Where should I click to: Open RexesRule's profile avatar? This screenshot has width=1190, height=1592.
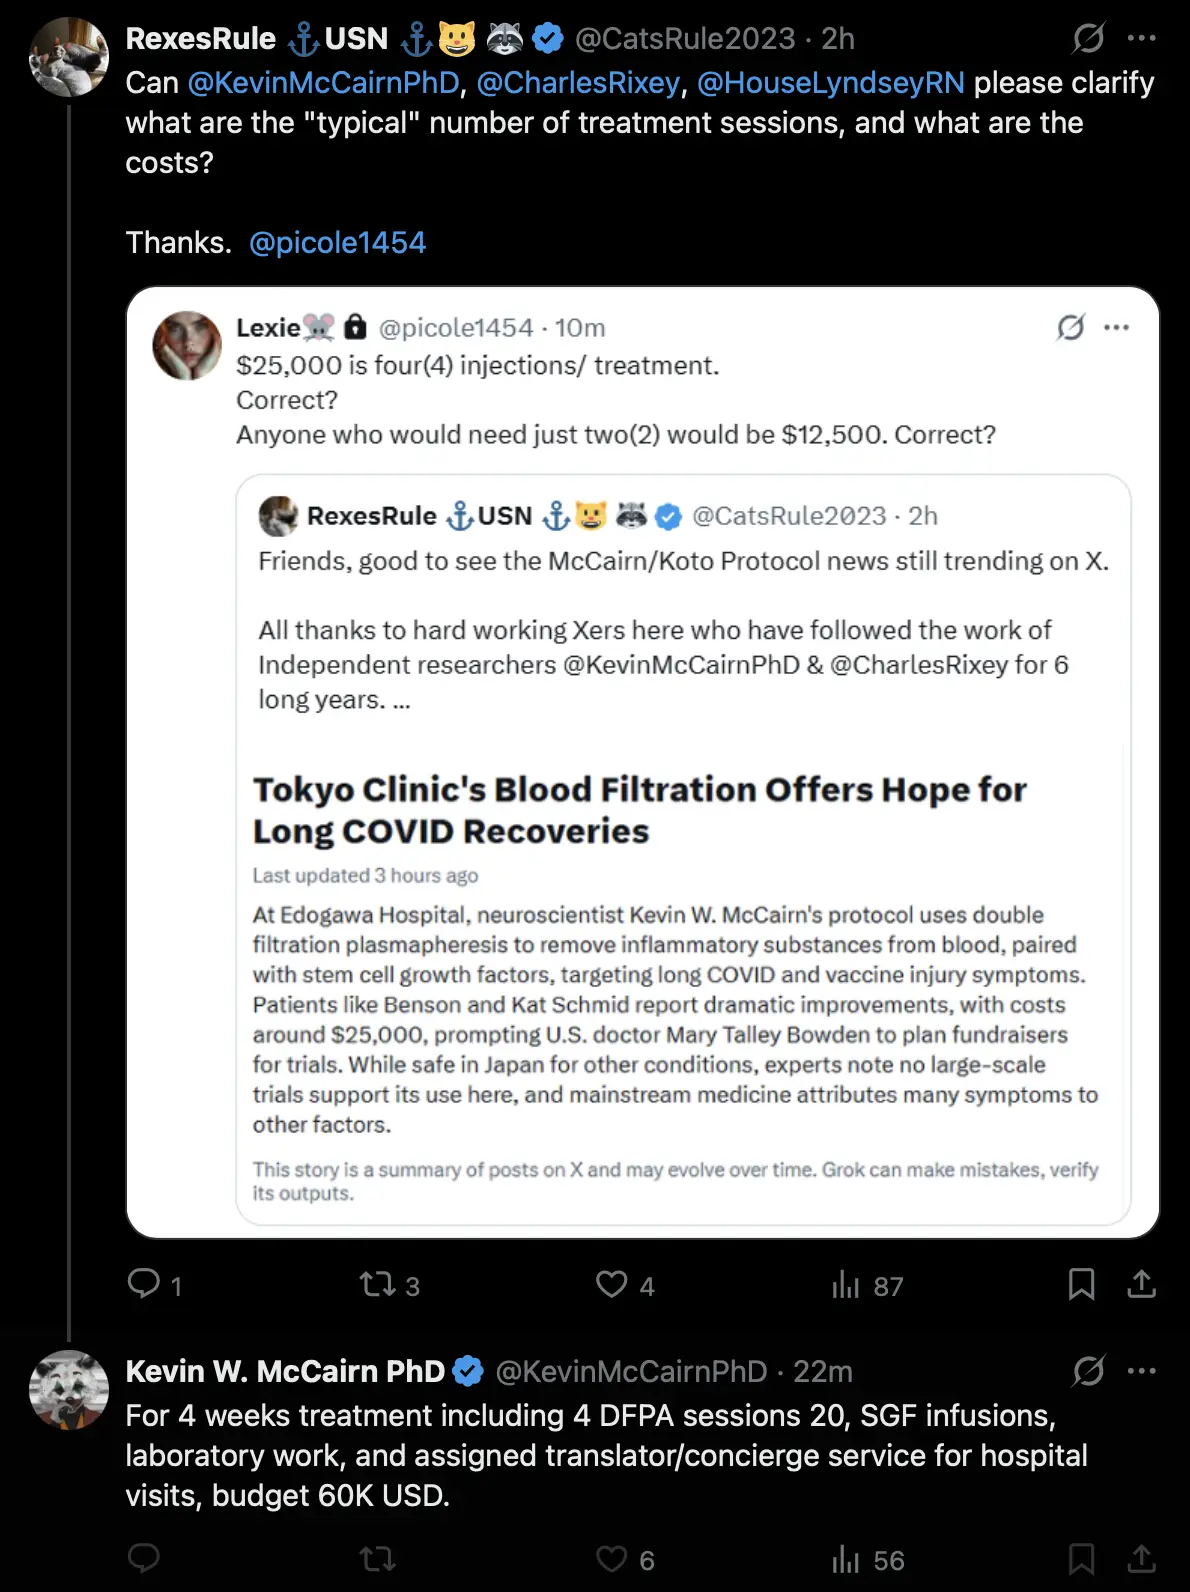coord(68,56)
